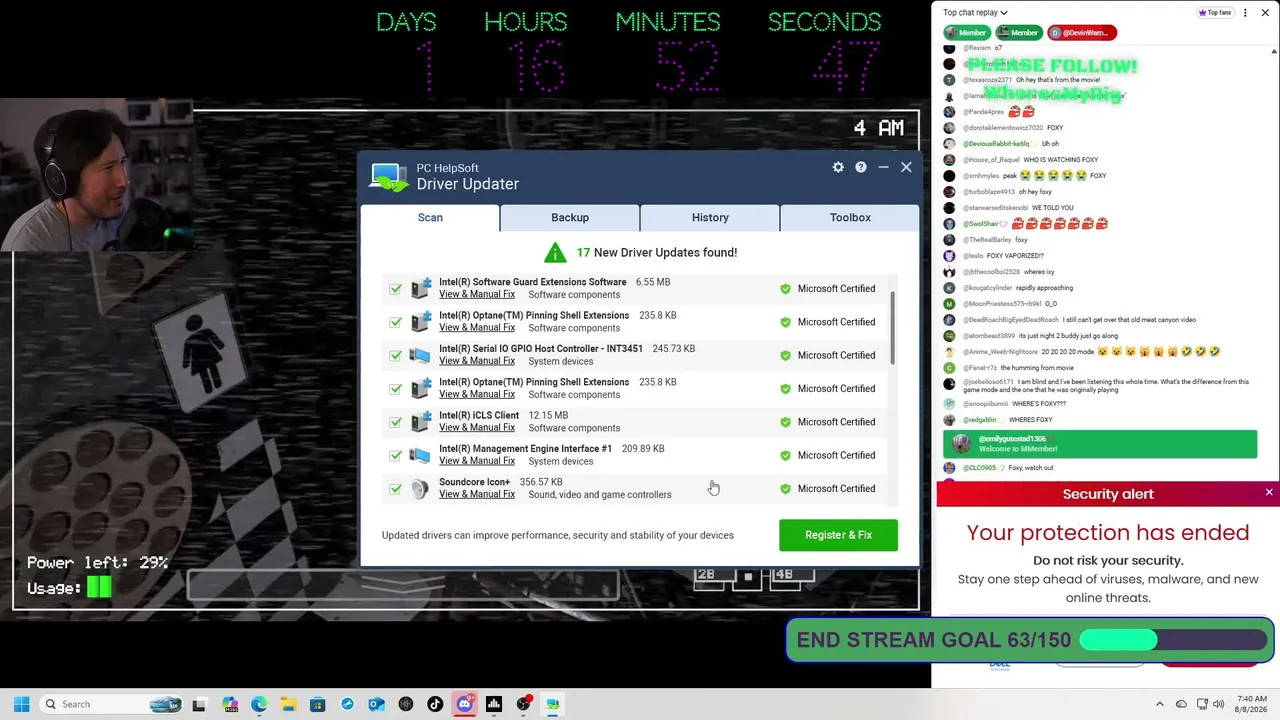Open the network tray icon
This screenshot has width=1280, height=720.
pos(1202,704)
